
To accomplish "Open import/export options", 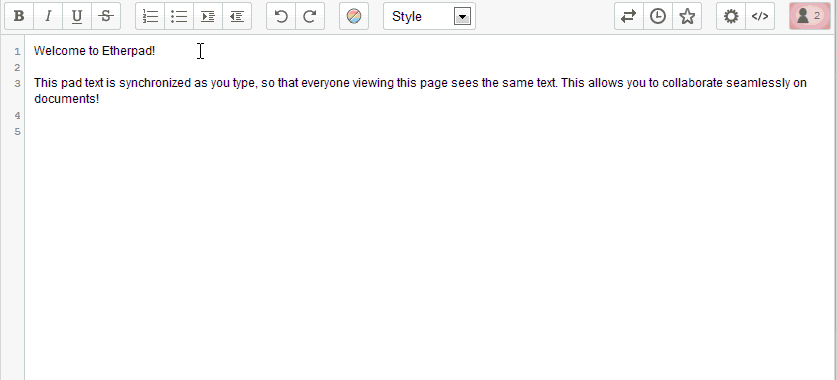I will 629,16.
